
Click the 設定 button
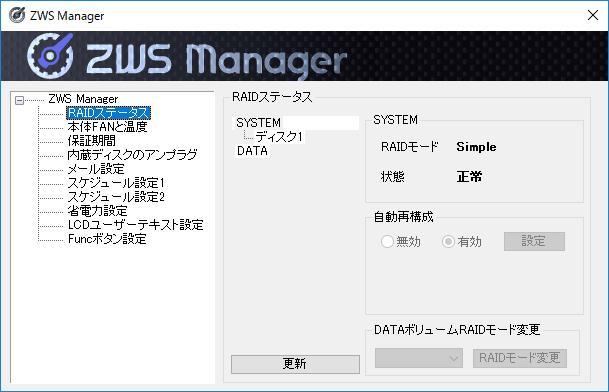(534, 241)
